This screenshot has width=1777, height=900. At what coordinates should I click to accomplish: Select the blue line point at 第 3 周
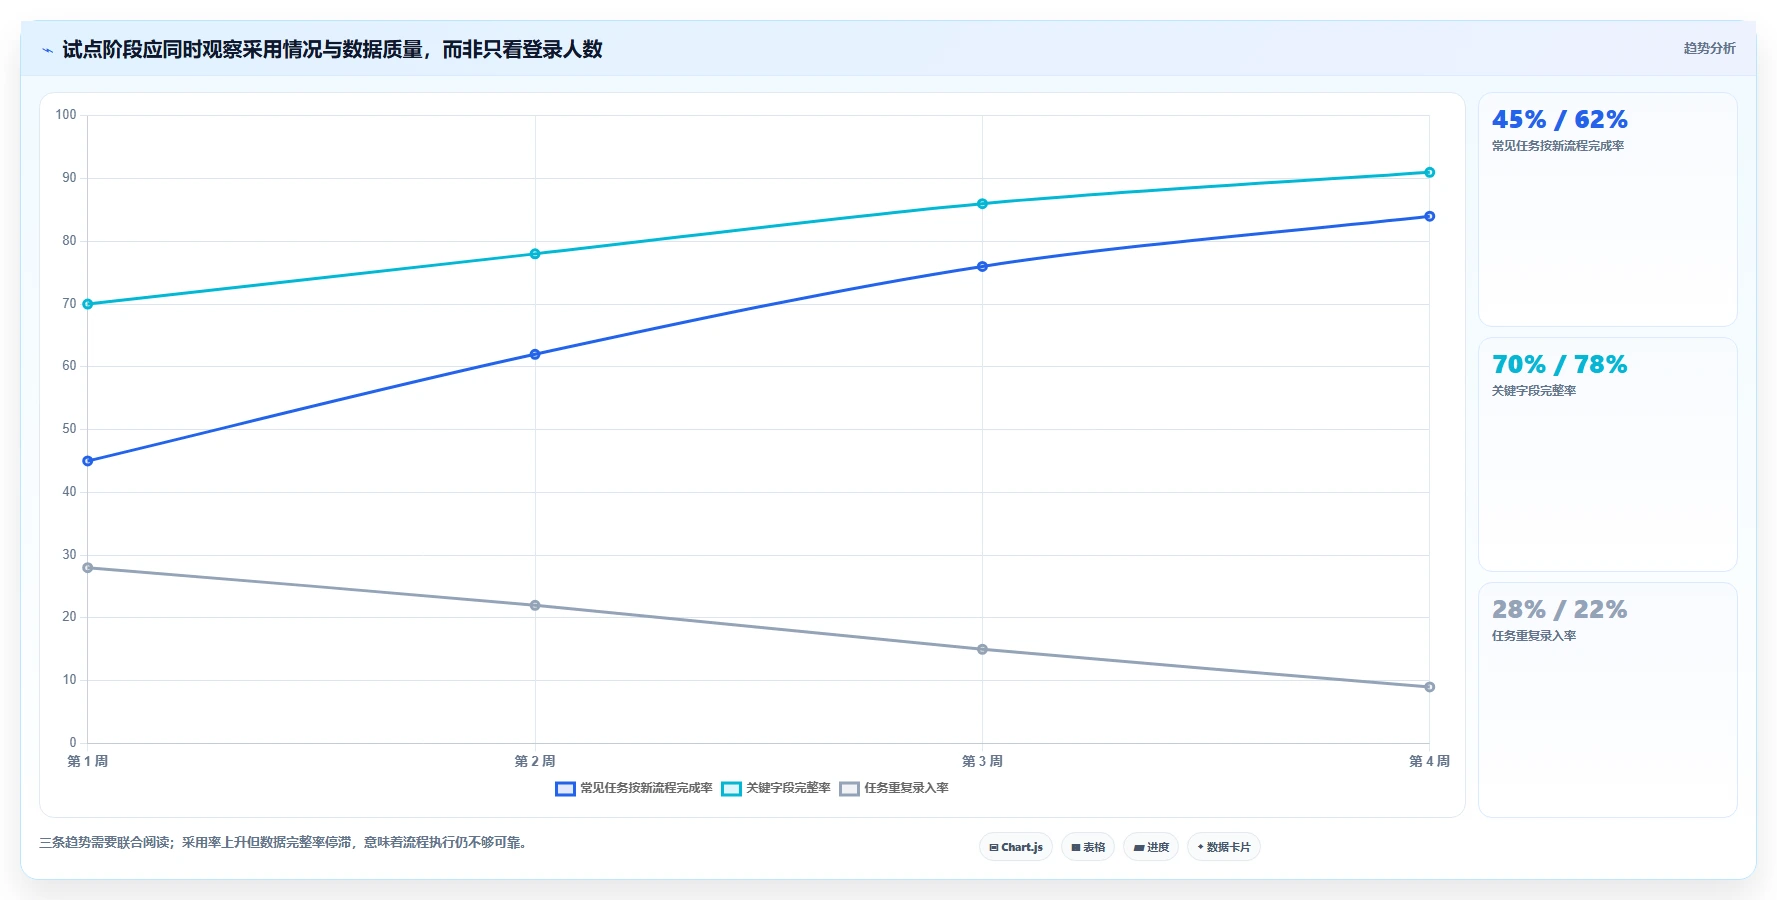tap(982, 266)
